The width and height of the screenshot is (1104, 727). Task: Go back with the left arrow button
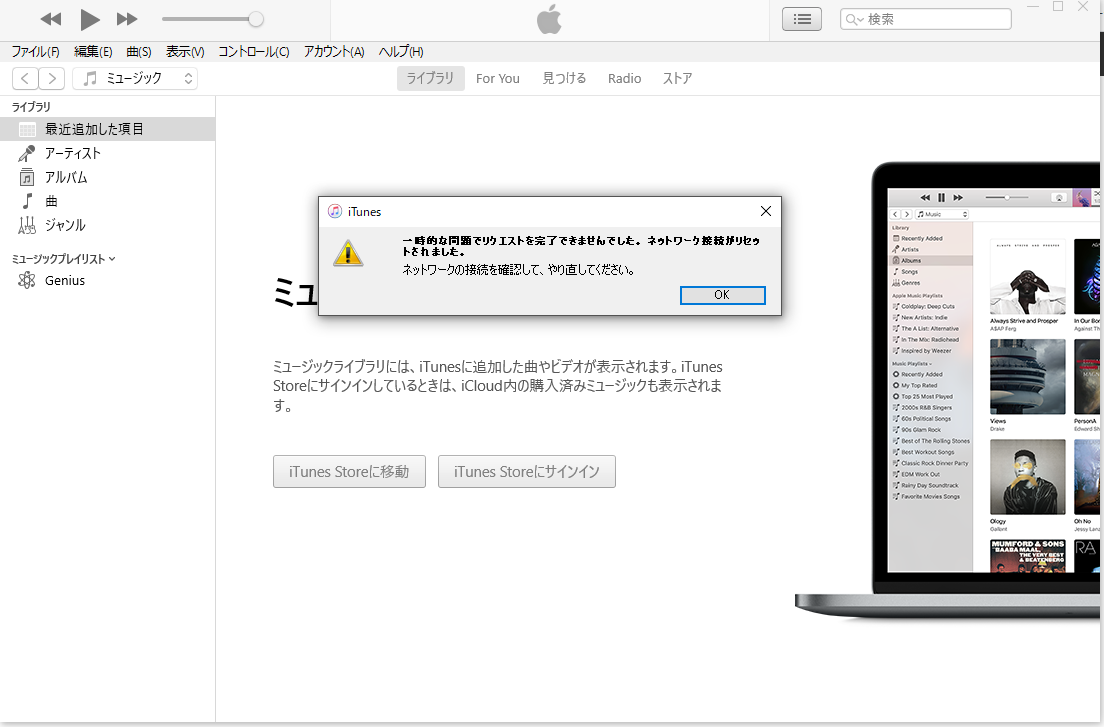(x=25, y=78)
